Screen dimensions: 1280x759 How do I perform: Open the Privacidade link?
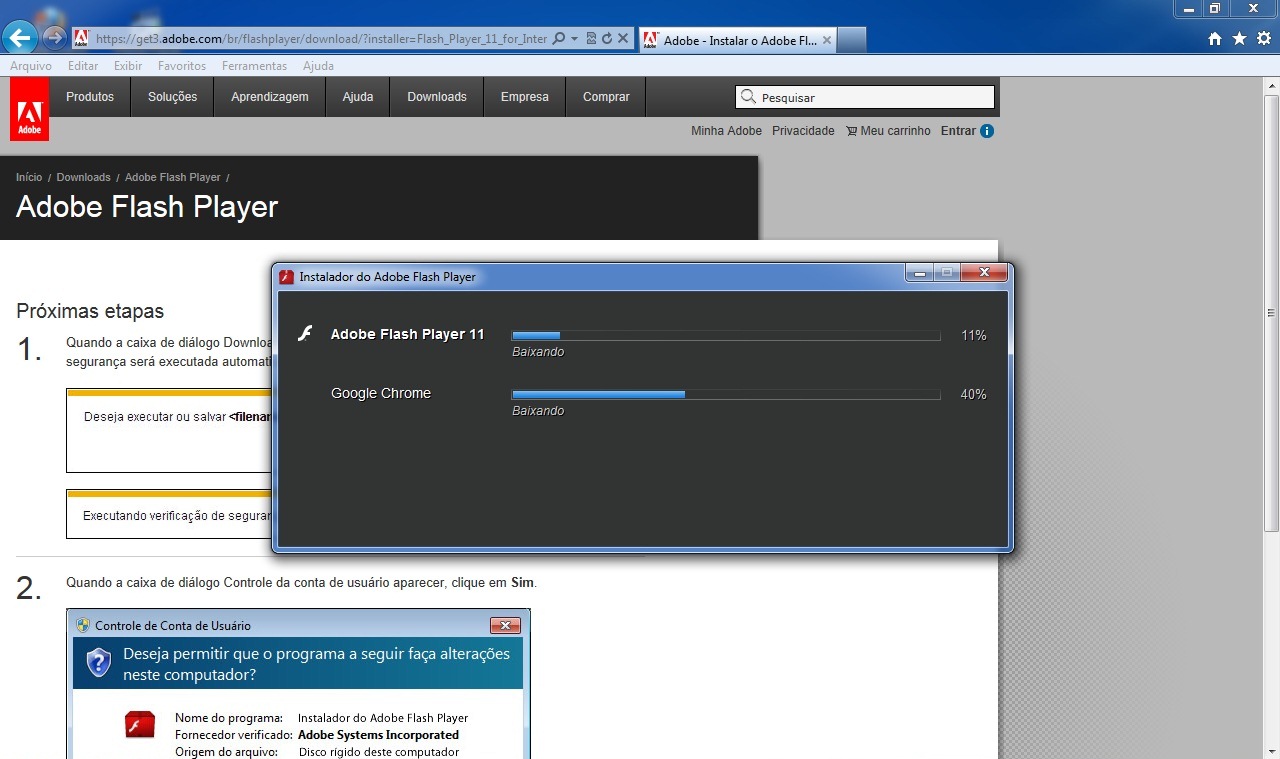(x=803, y=131)
